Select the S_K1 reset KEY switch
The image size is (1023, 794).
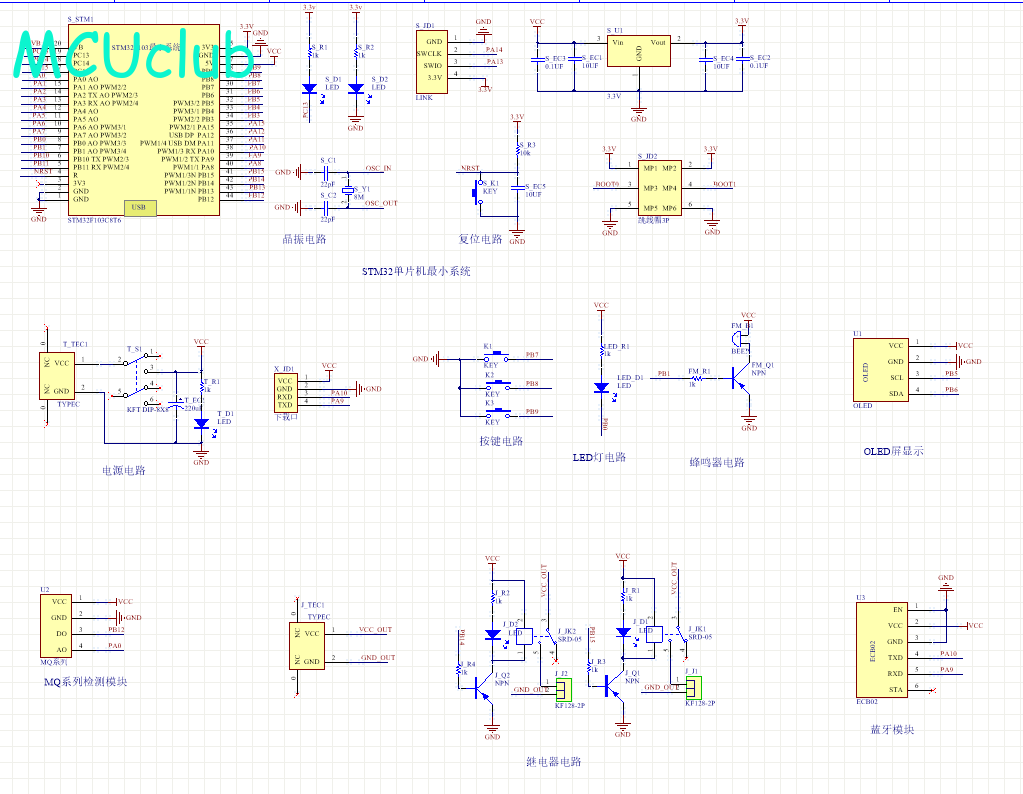tap(478, 192)
